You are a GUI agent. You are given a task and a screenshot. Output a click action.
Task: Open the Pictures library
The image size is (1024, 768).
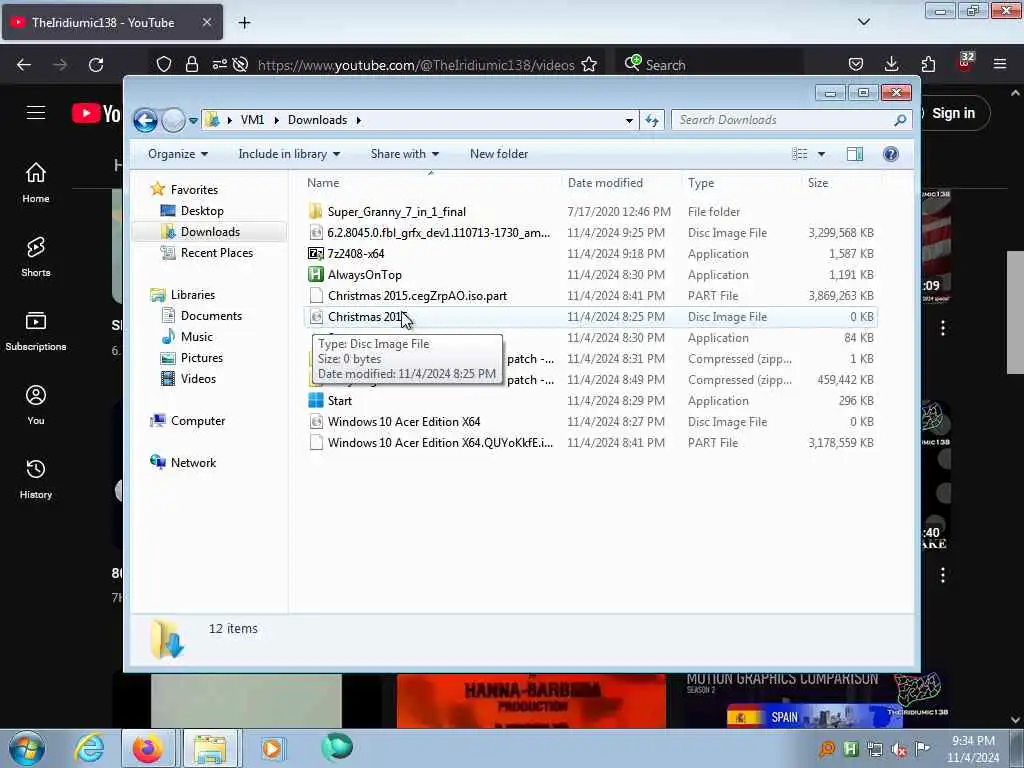(x=201, y=358)
